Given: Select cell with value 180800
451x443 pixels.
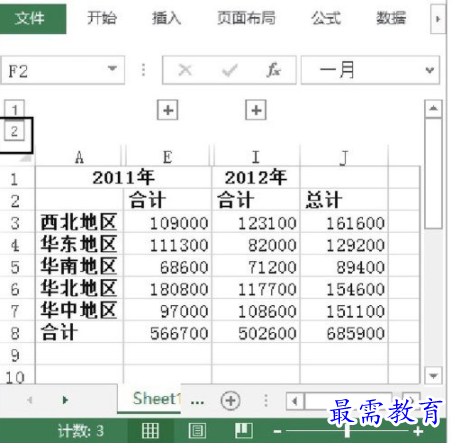Looking at the screenshot, I should pos(168,288).
